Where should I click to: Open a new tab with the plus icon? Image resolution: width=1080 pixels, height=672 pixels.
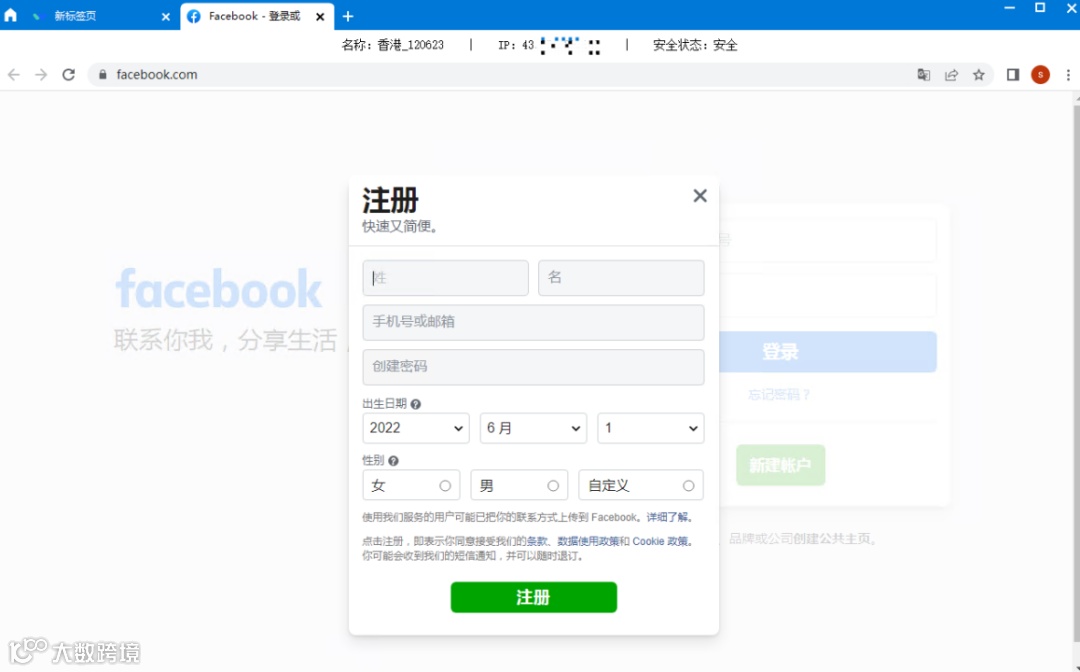pos(348,16)
